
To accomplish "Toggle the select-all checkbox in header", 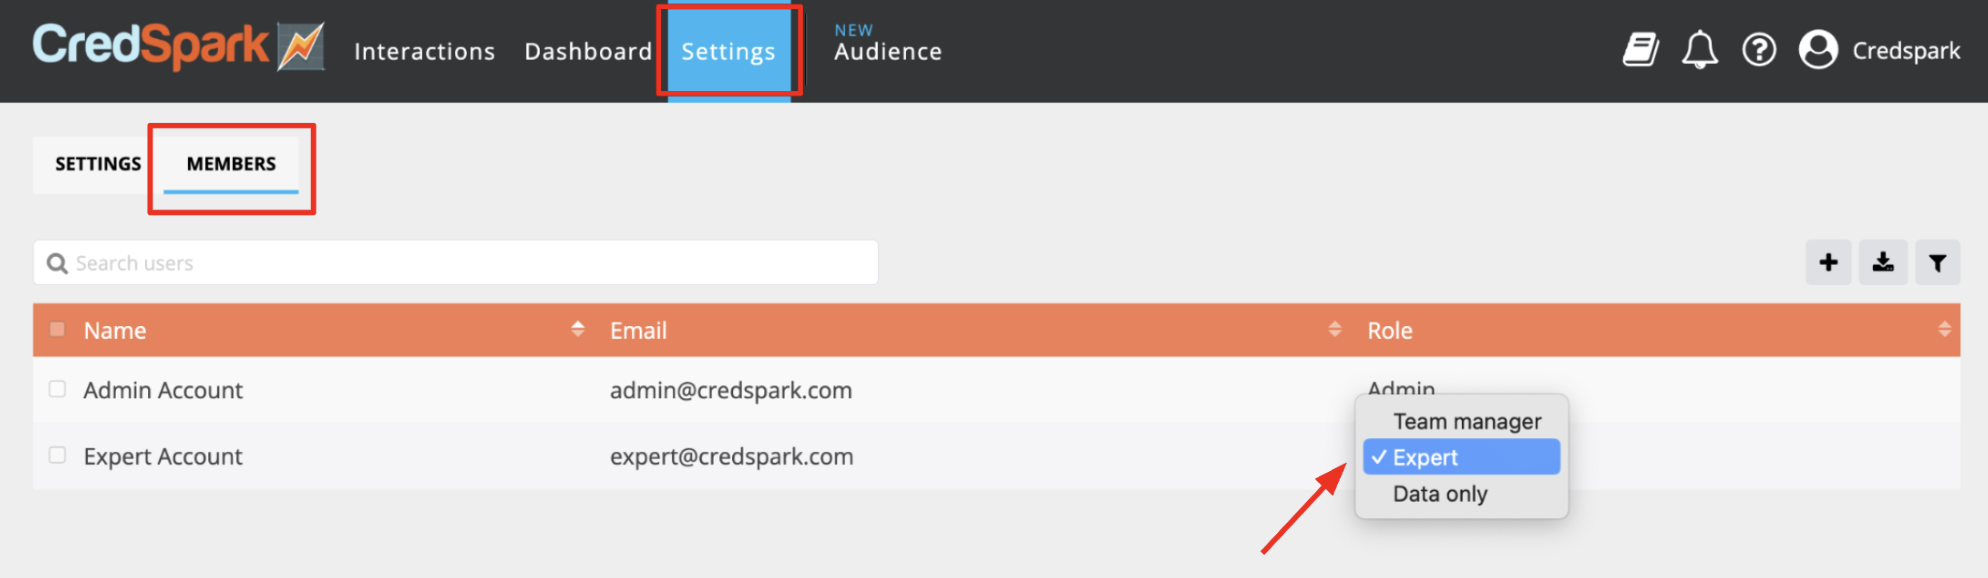I will coord(57,329).
